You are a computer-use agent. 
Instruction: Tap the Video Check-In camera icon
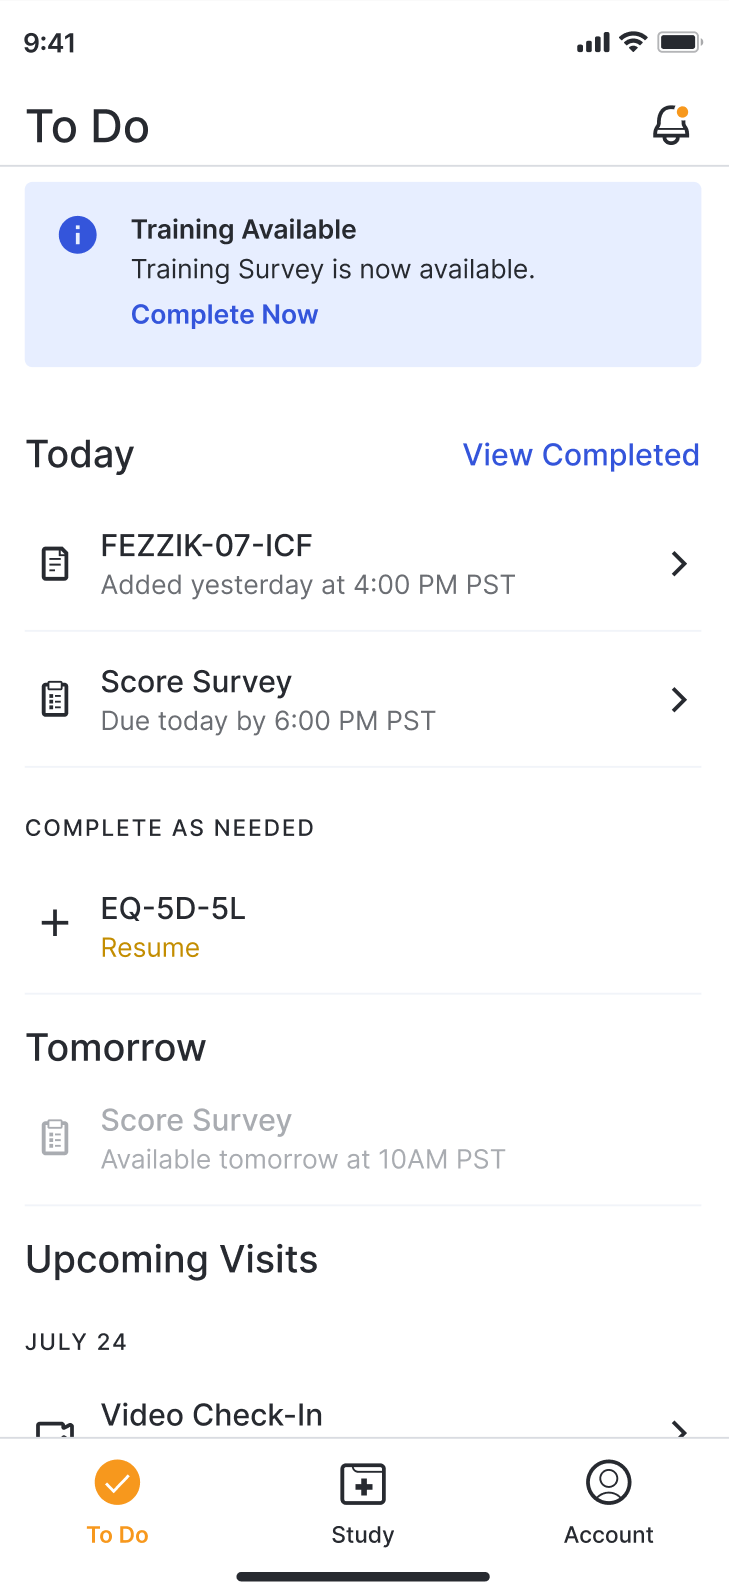55,1429
